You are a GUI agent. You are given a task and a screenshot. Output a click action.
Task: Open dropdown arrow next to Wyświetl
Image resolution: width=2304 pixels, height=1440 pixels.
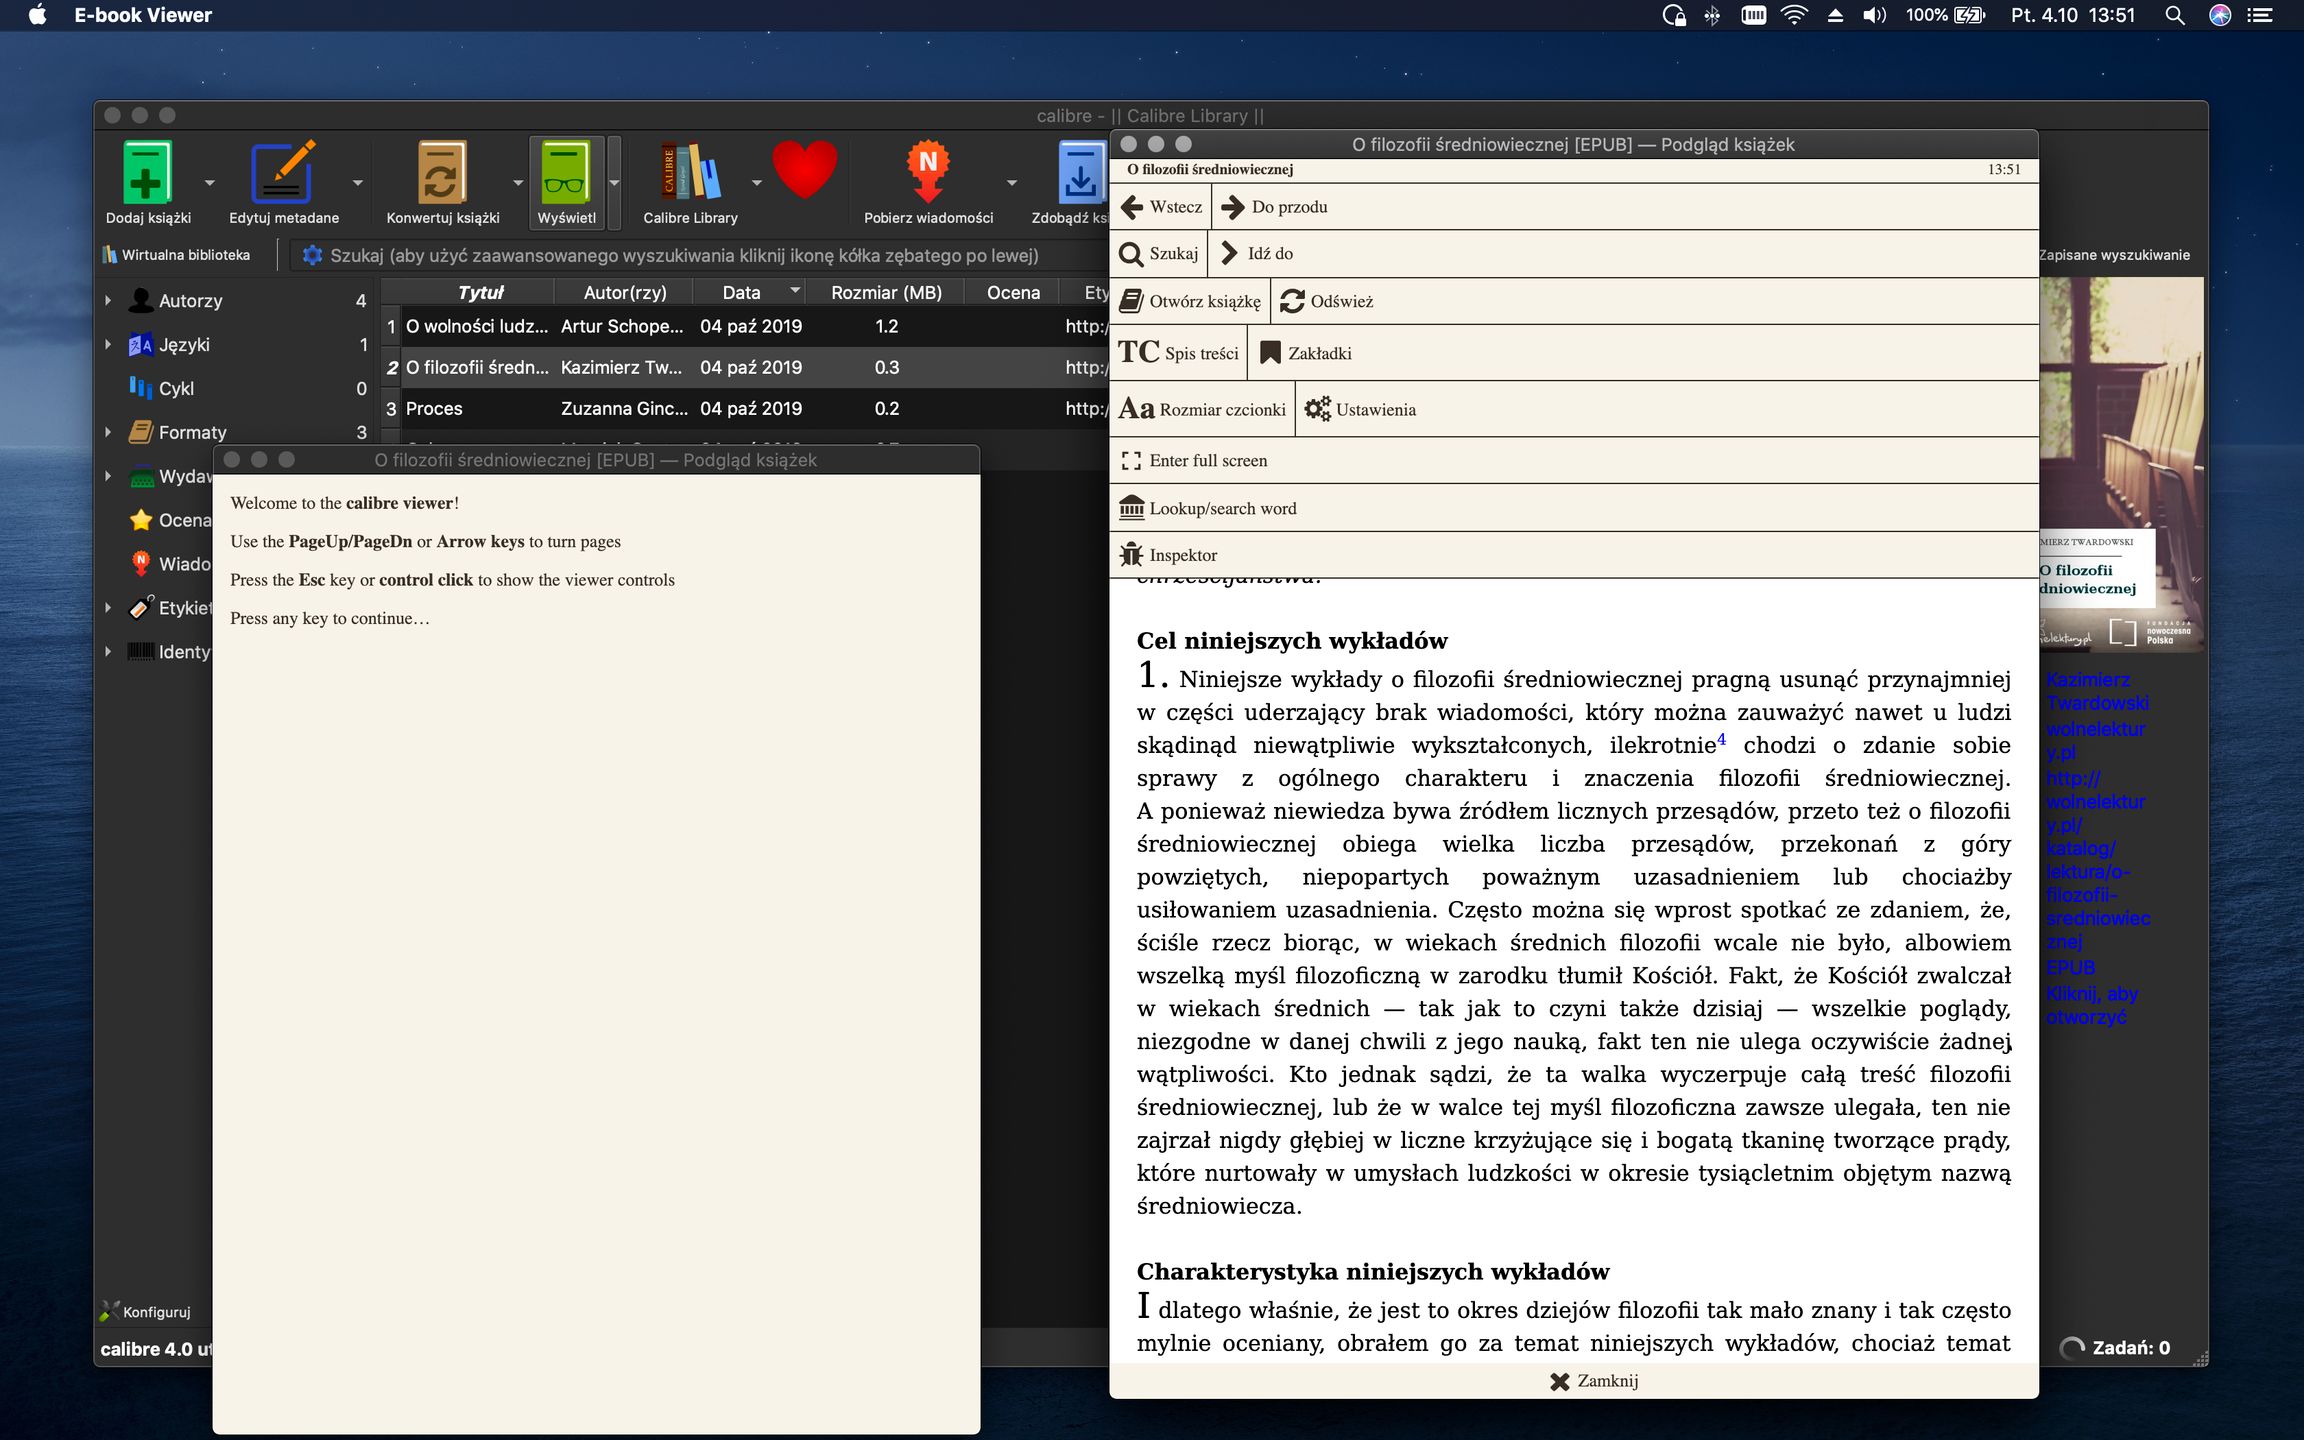(614, 183)
